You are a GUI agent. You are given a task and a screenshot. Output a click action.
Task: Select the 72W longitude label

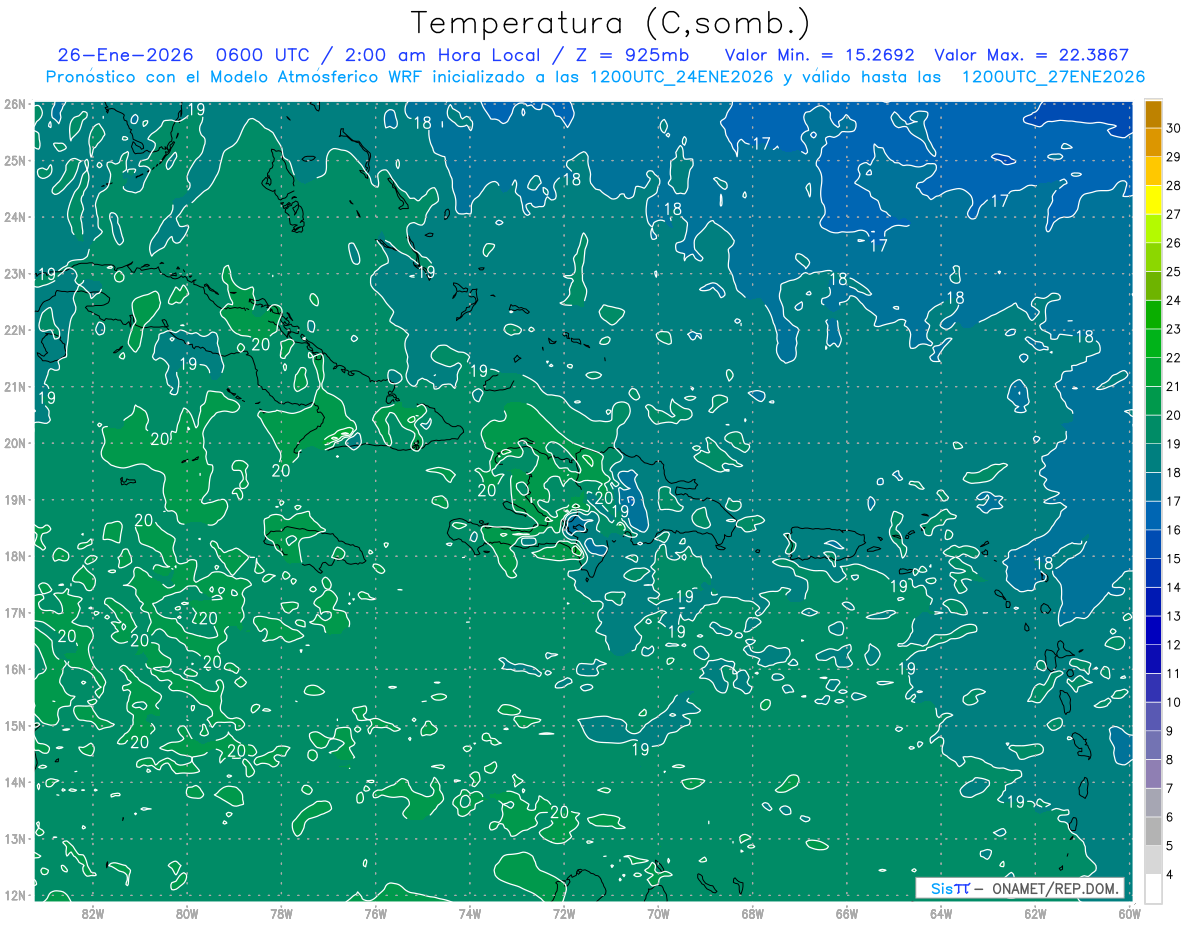tap(564, 913)
